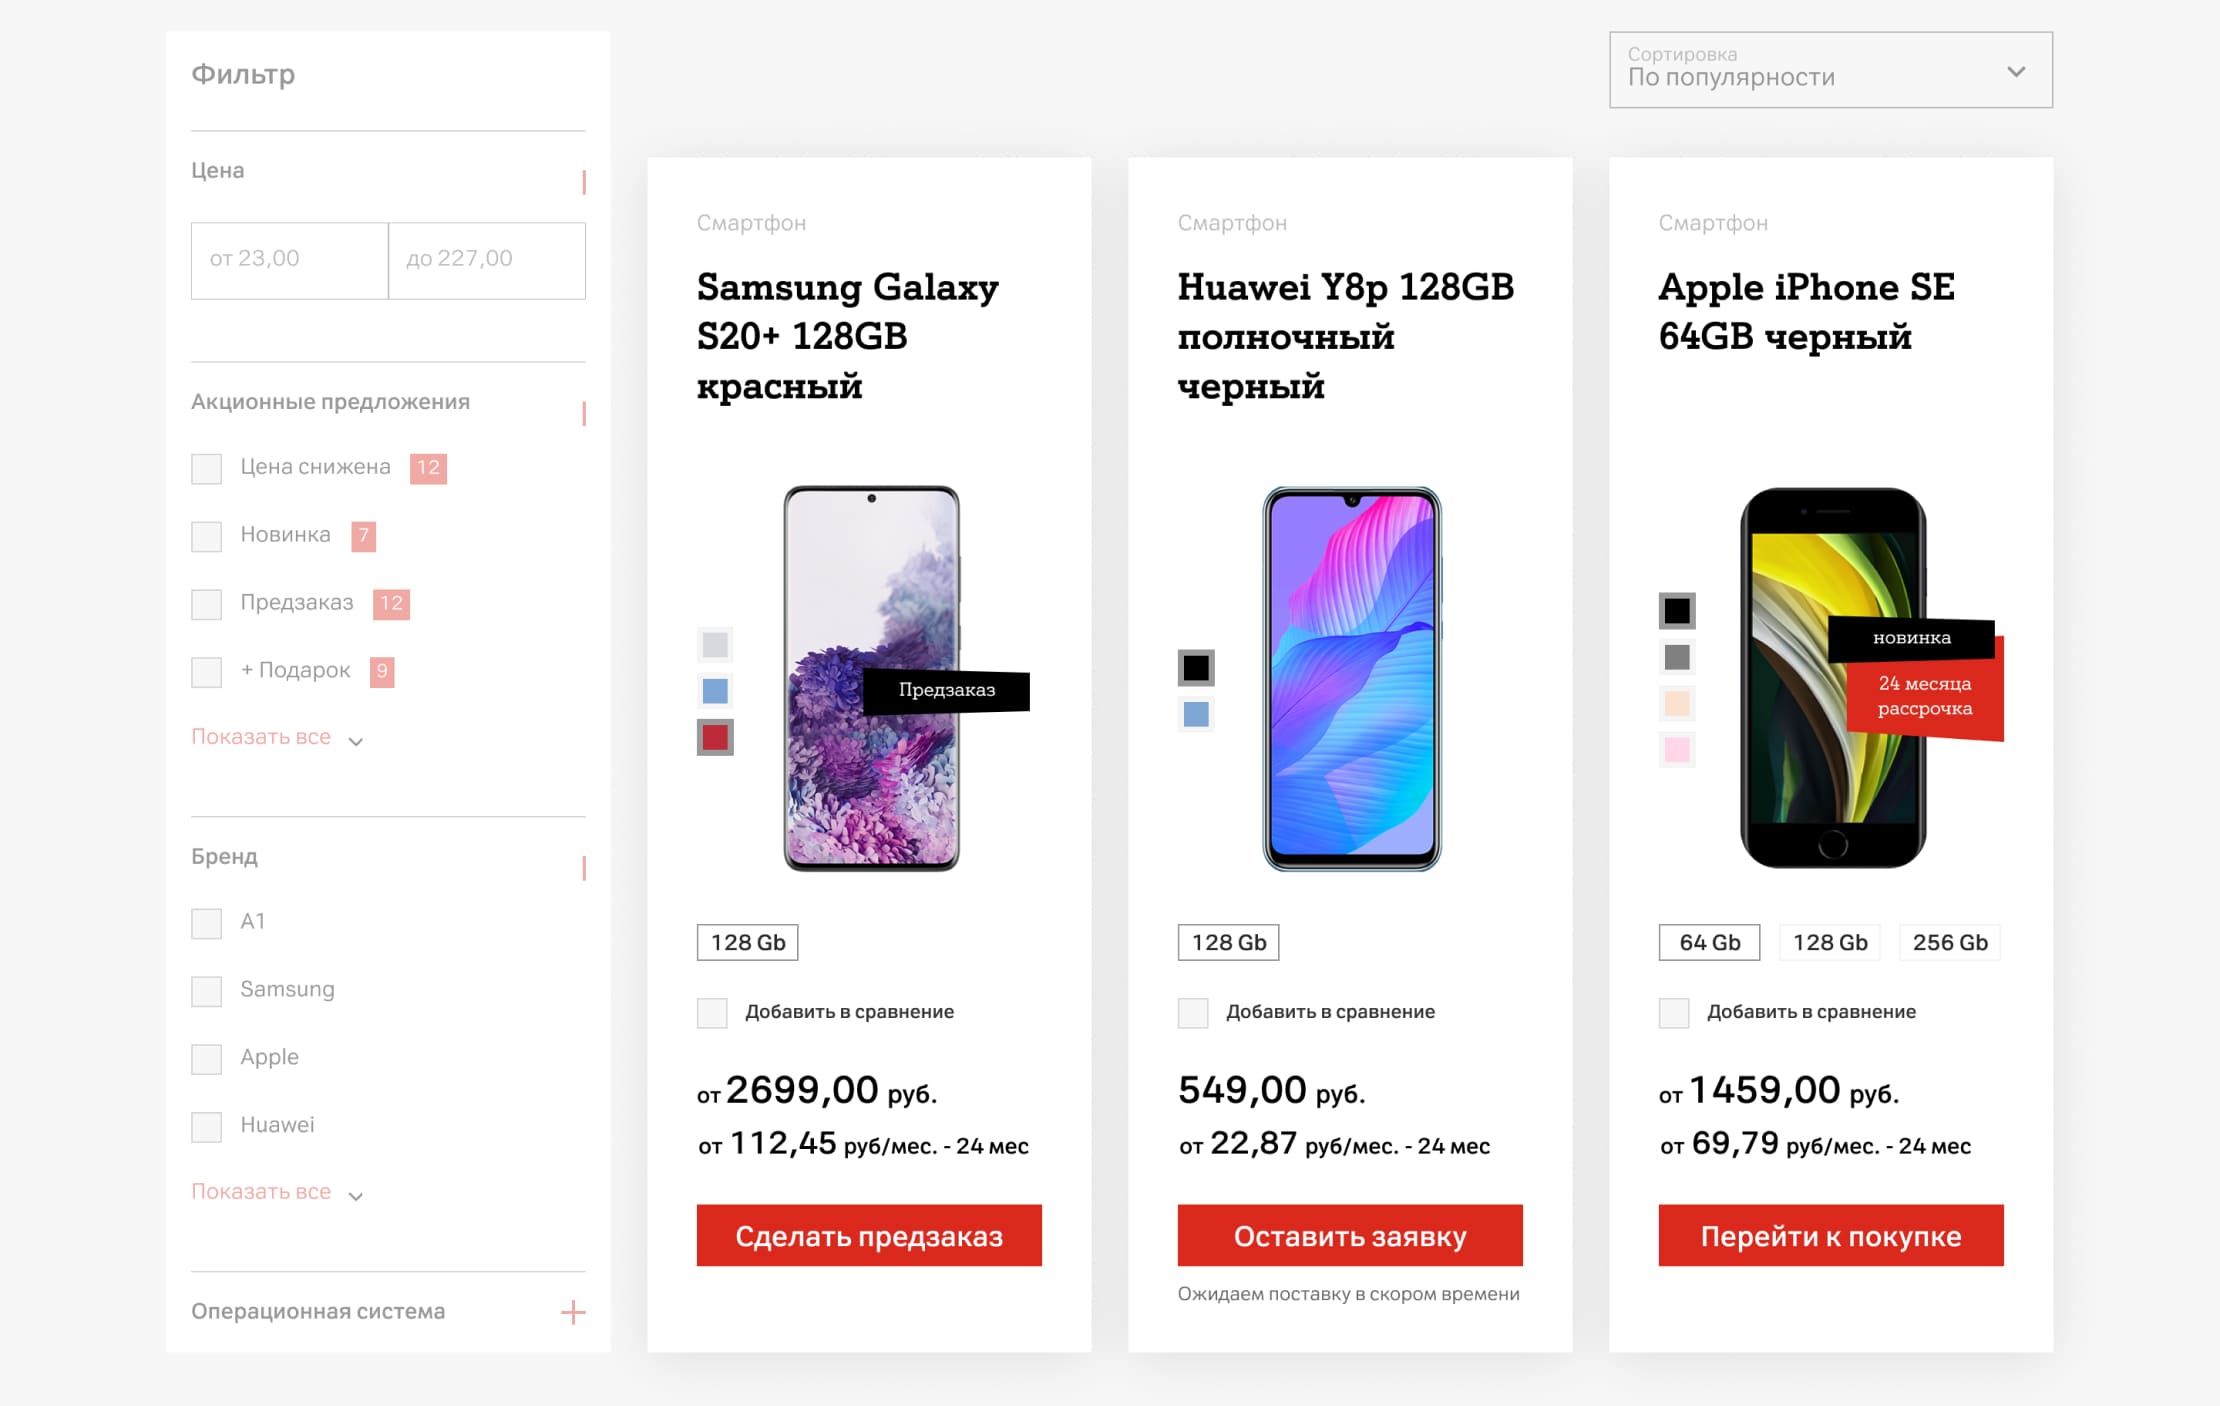Check the Samsung brand filter
Screen dimensions: 2220x1406
[x=207, y=990]
